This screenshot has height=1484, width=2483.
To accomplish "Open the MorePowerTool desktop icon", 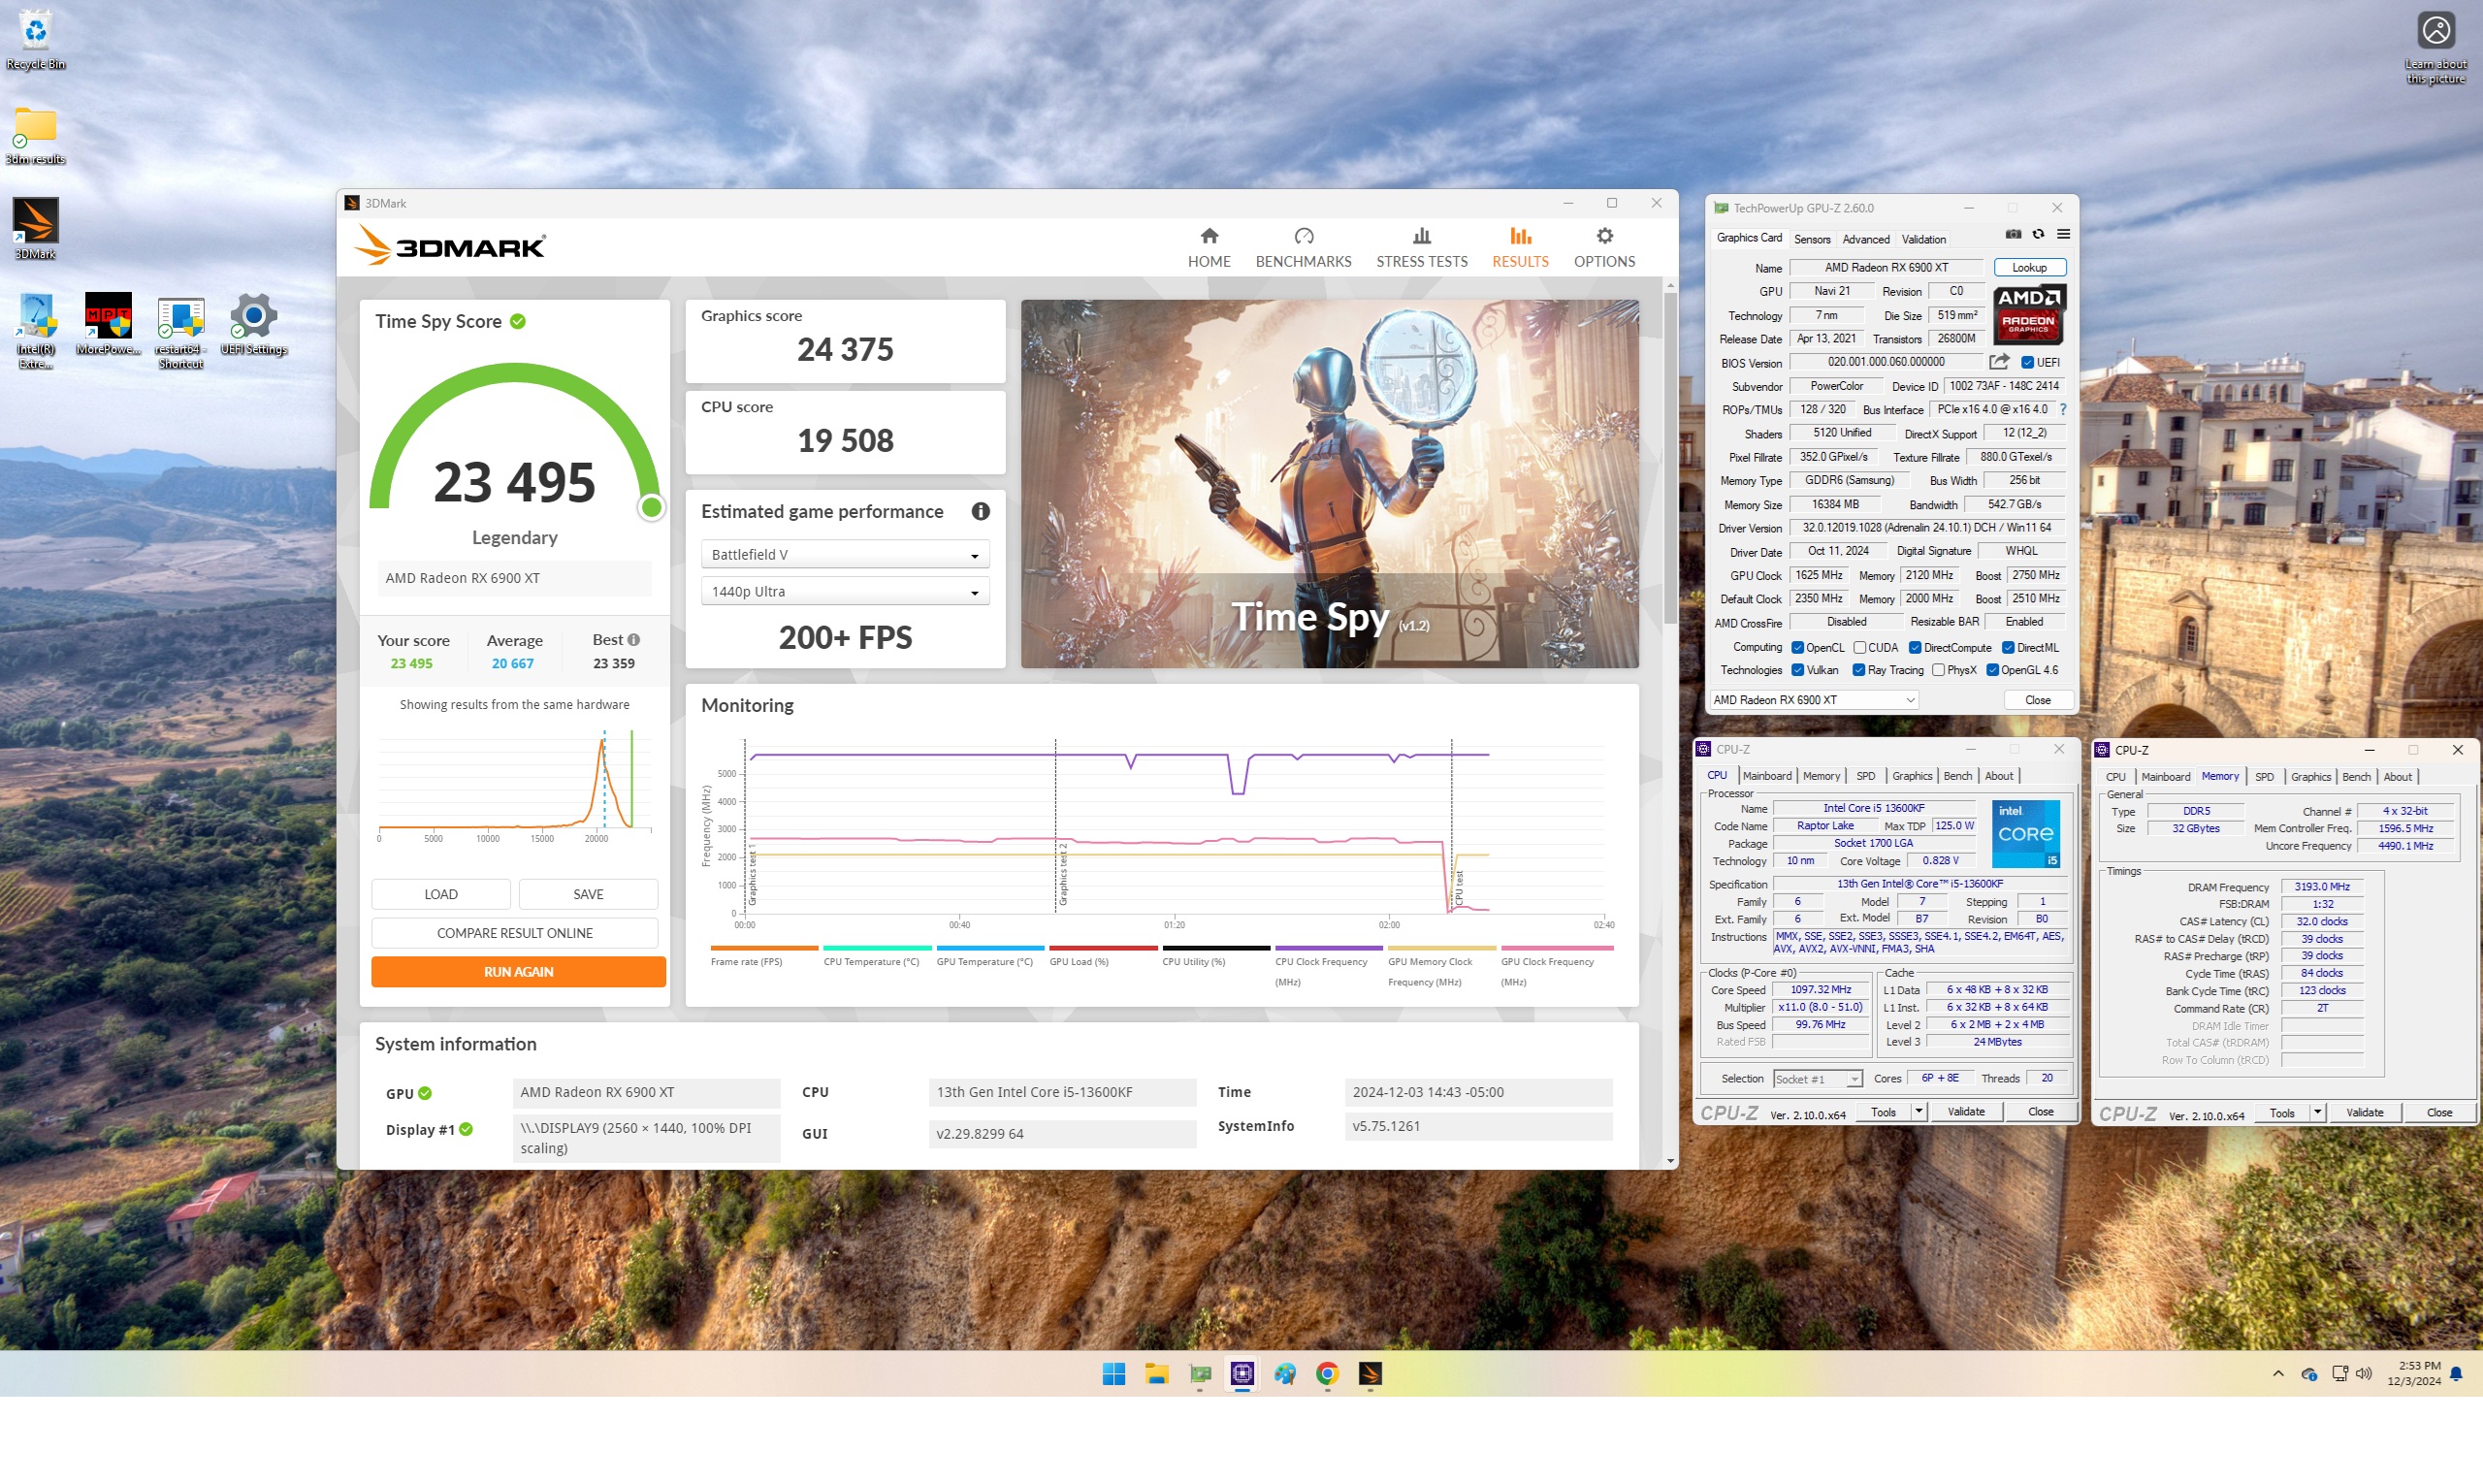I will click(x=108, y=324).
